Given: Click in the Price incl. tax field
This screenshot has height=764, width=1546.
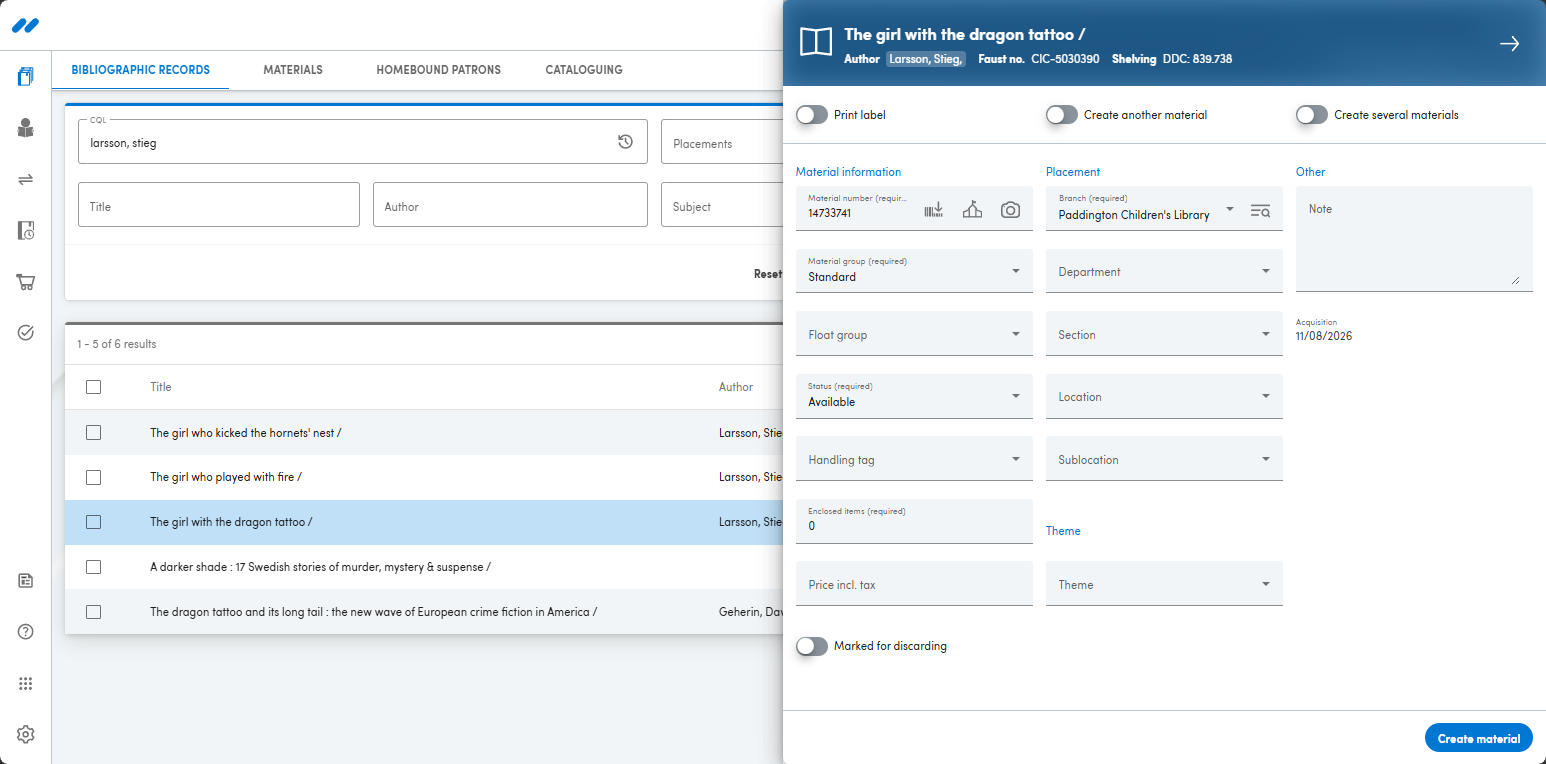Looking at the screenshot, I should pyautogui.click(x=914, y=584).
